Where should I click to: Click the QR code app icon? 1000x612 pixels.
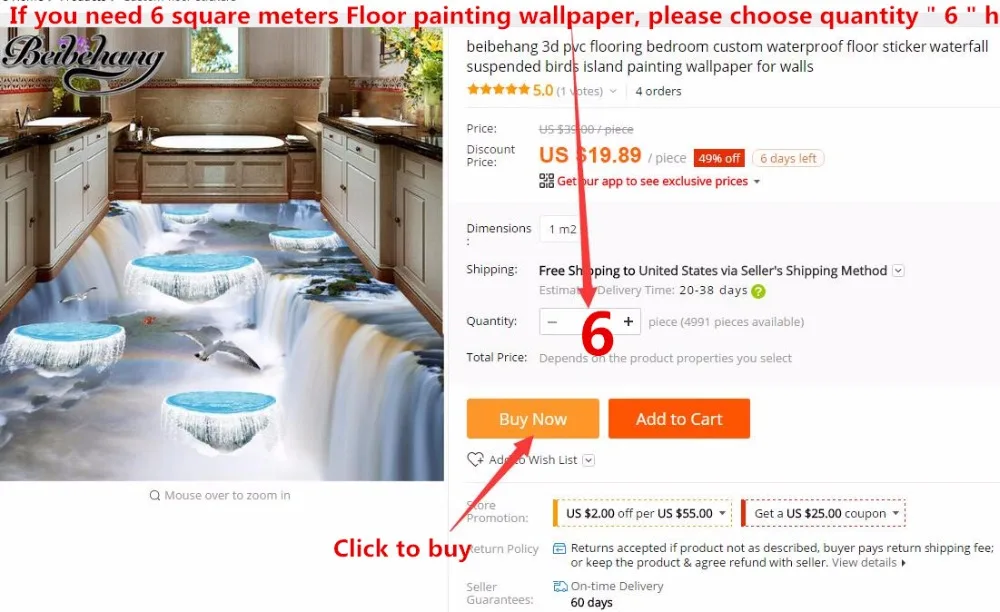547,181
